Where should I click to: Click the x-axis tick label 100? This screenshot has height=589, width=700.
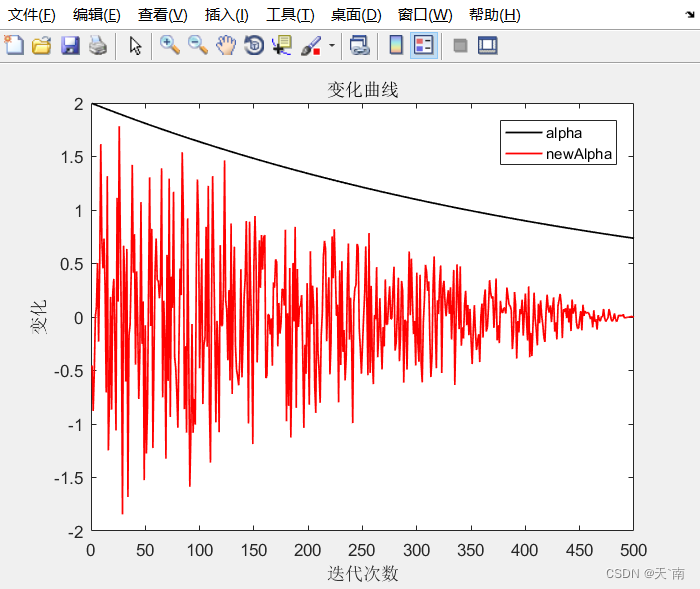[x=200, y=550]
